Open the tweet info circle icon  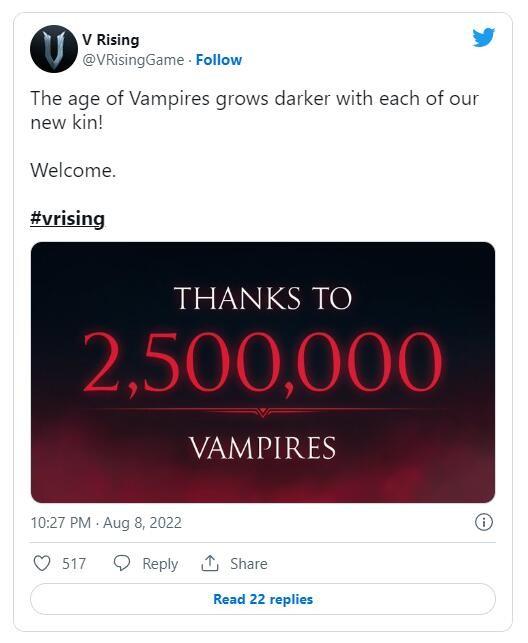click(x=484, y=522)
